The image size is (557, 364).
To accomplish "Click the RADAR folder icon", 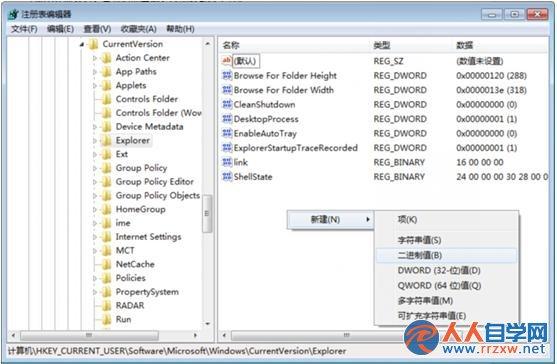I will 107,306.
